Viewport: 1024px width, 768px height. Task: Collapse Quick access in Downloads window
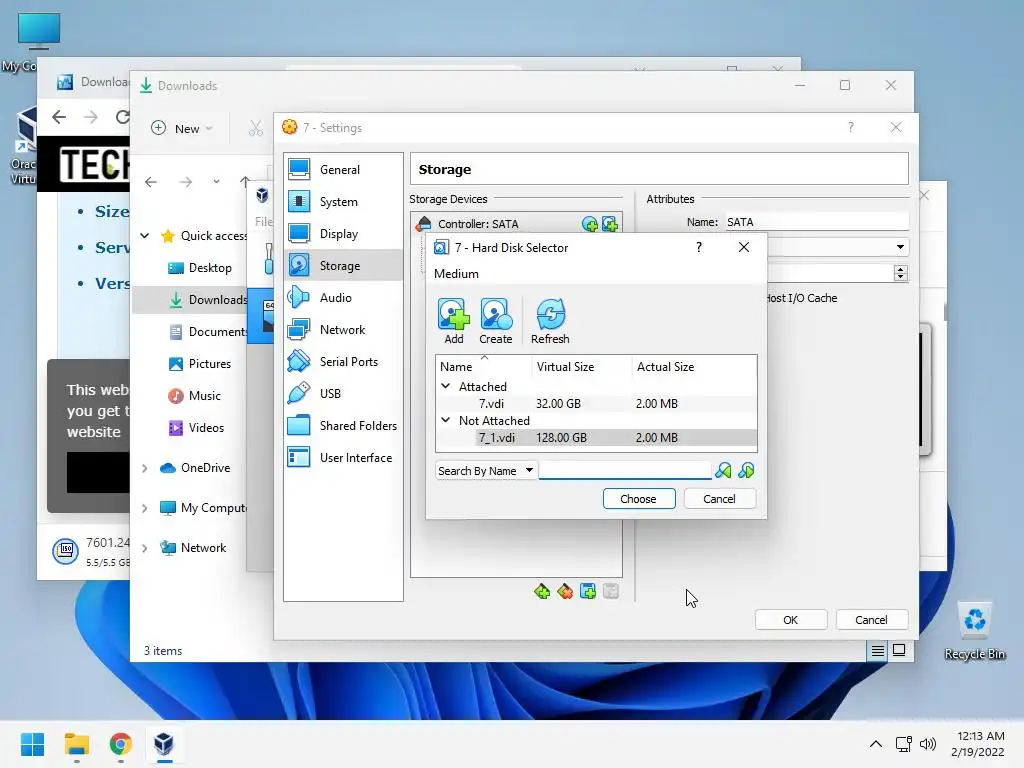tap(145, 236)
